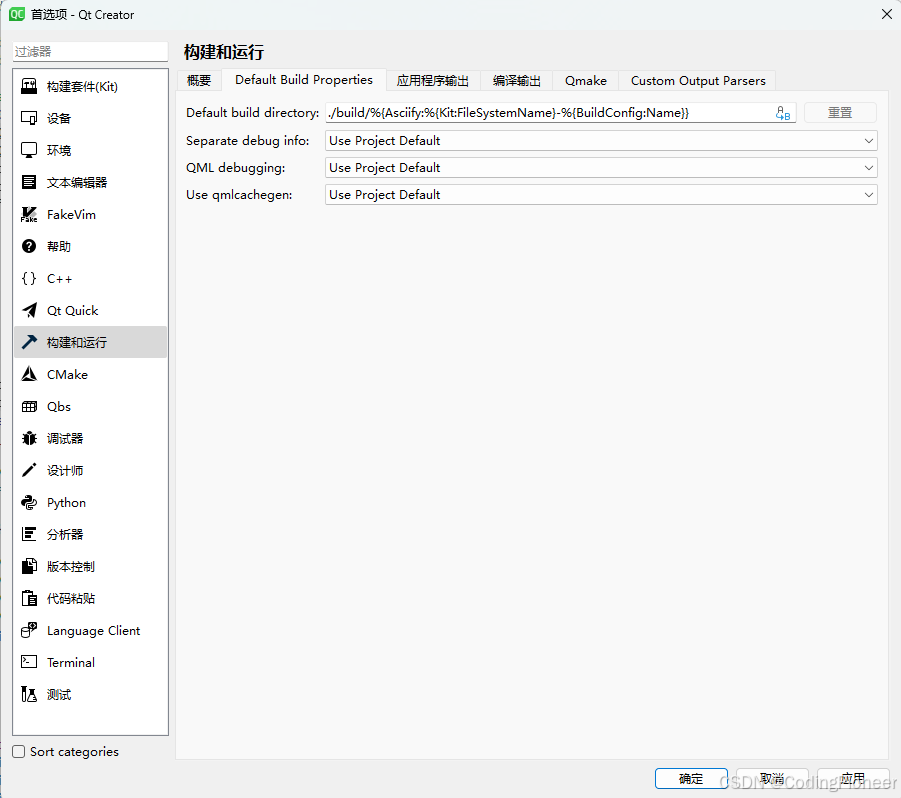
Task: Select the Qt Quick paper-plane icon
Action: click(29, 310)
